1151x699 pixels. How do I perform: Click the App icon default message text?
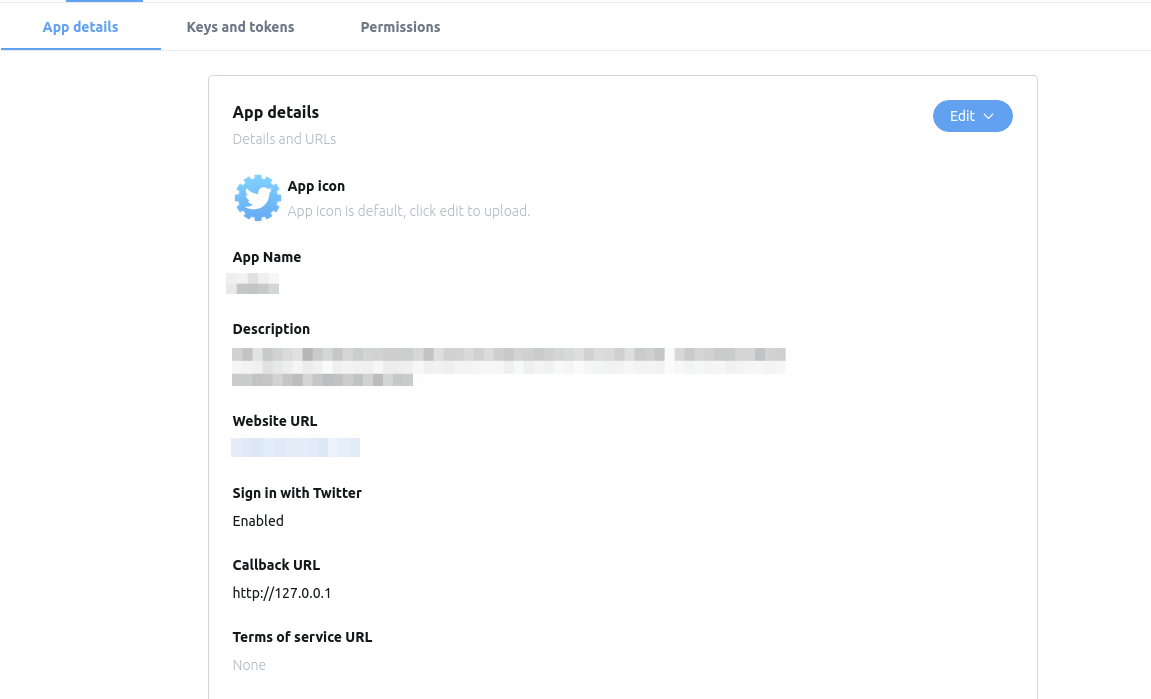pos(408,211)
